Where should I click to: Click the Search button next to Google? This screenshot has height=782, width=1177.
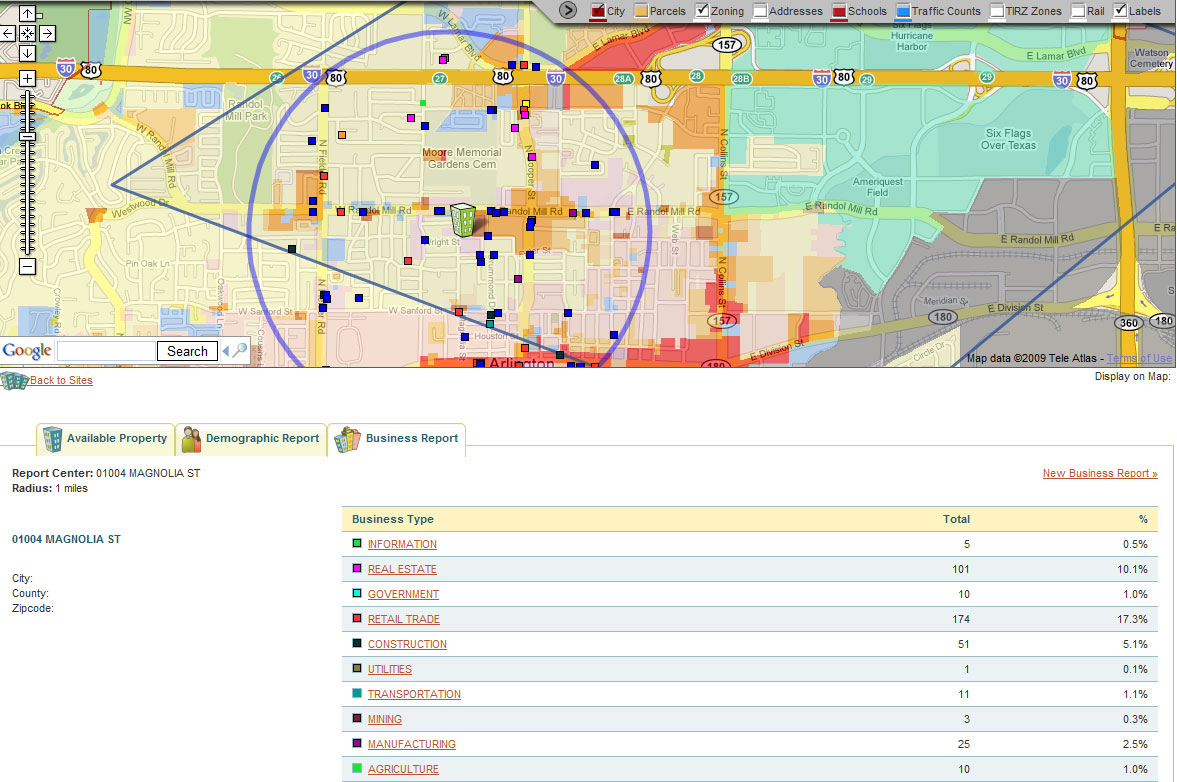(x=187, y=351)
